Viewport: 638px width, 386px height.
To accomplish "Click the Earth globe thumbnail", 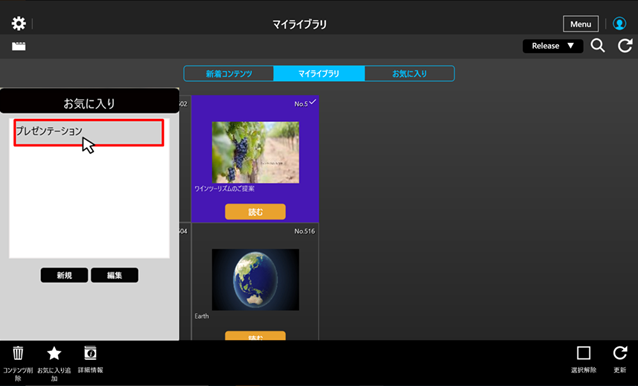I will tap(256, 280).
